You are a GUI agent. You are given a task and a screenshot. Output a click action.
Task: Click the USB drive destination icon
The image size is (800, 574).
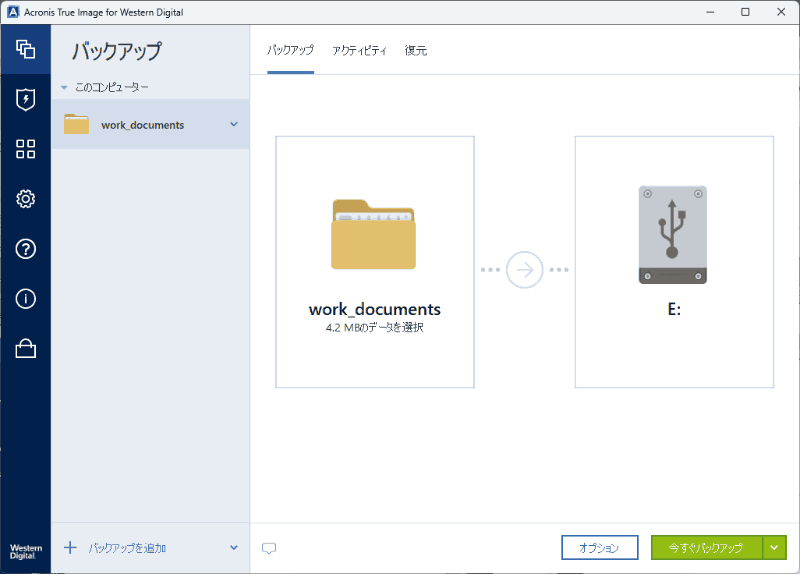(x=672, y=235)
